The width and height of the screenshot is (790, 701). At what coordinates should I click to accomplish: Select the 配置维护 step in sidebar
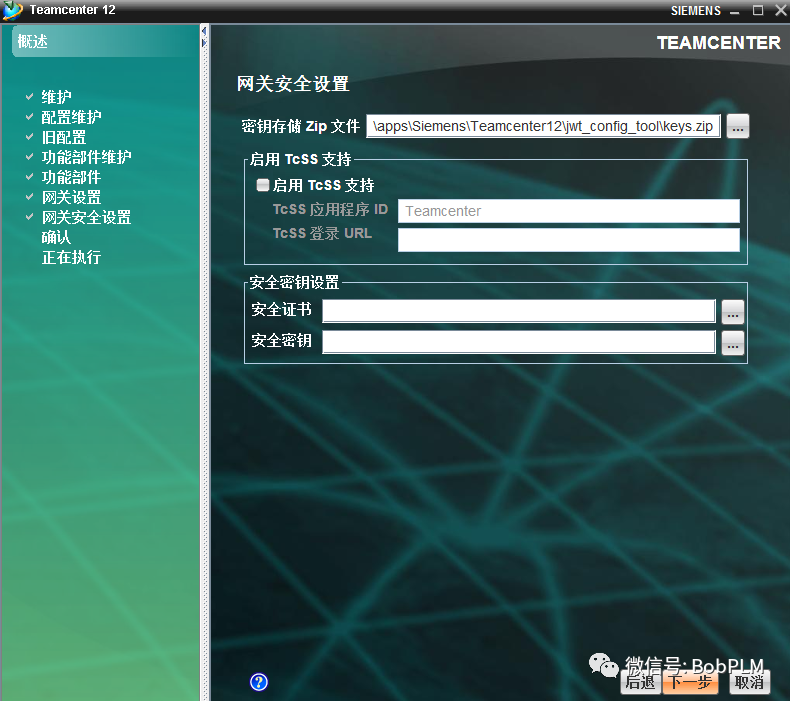(71, 117)
